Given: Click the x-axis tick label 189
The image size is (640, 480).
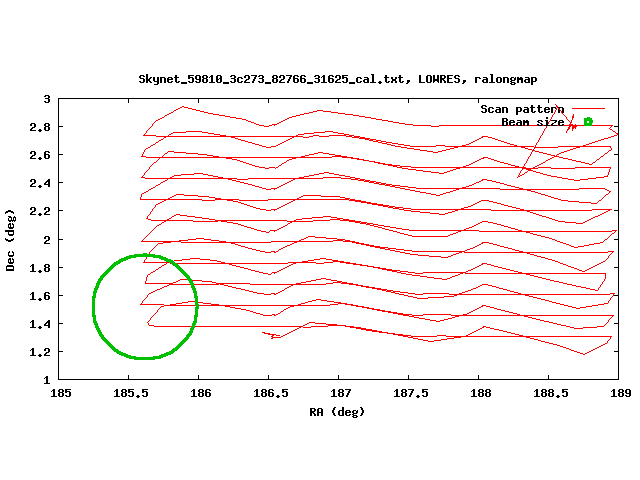Looking at the screenshot, I should click(620, 393).
